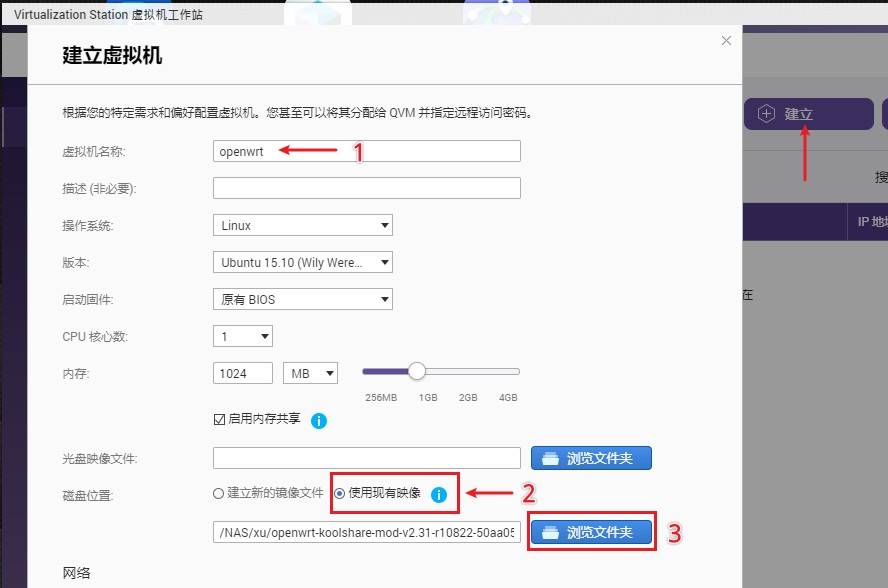Click the disk path field showing /NAS/xu/openwrt

365,532
